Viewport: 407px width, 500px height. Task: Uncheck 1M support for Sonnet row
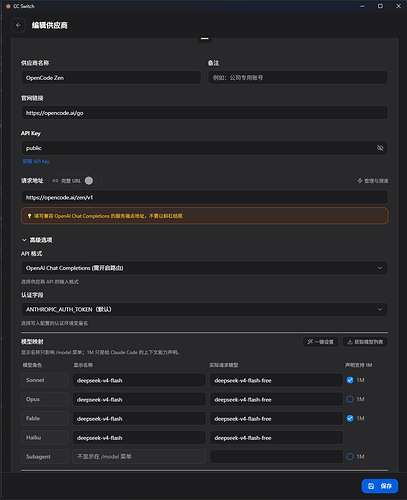coord(350,380)
